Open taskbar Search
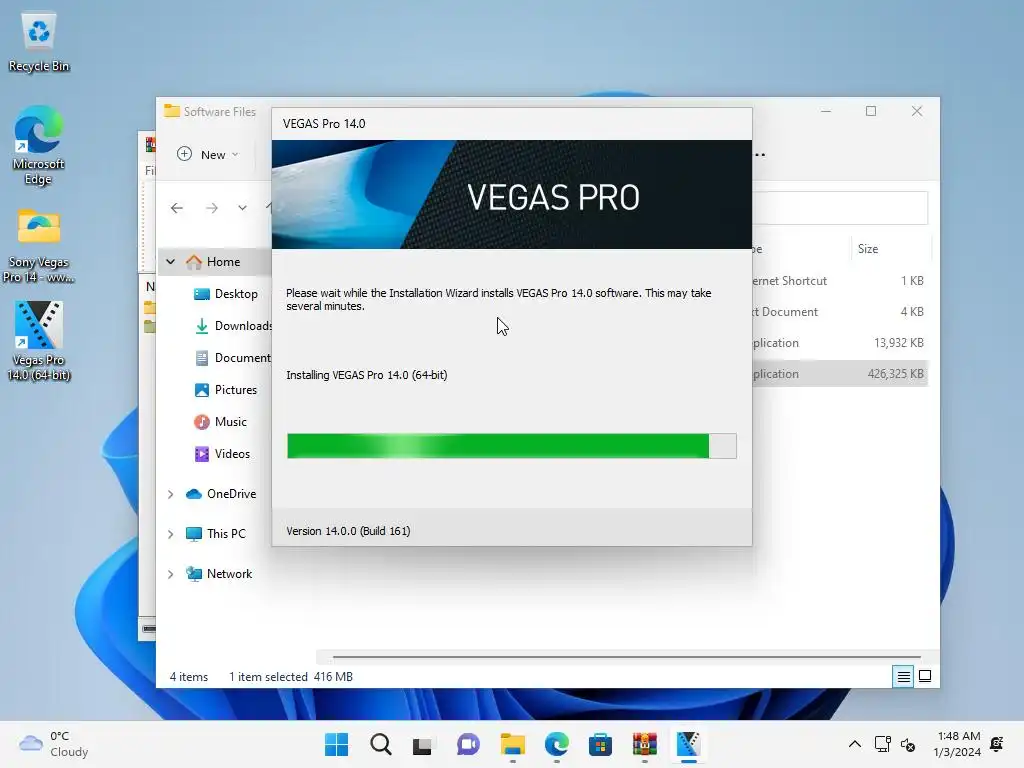The width and height of the screenshot is (1024, 768). point(381,744)
